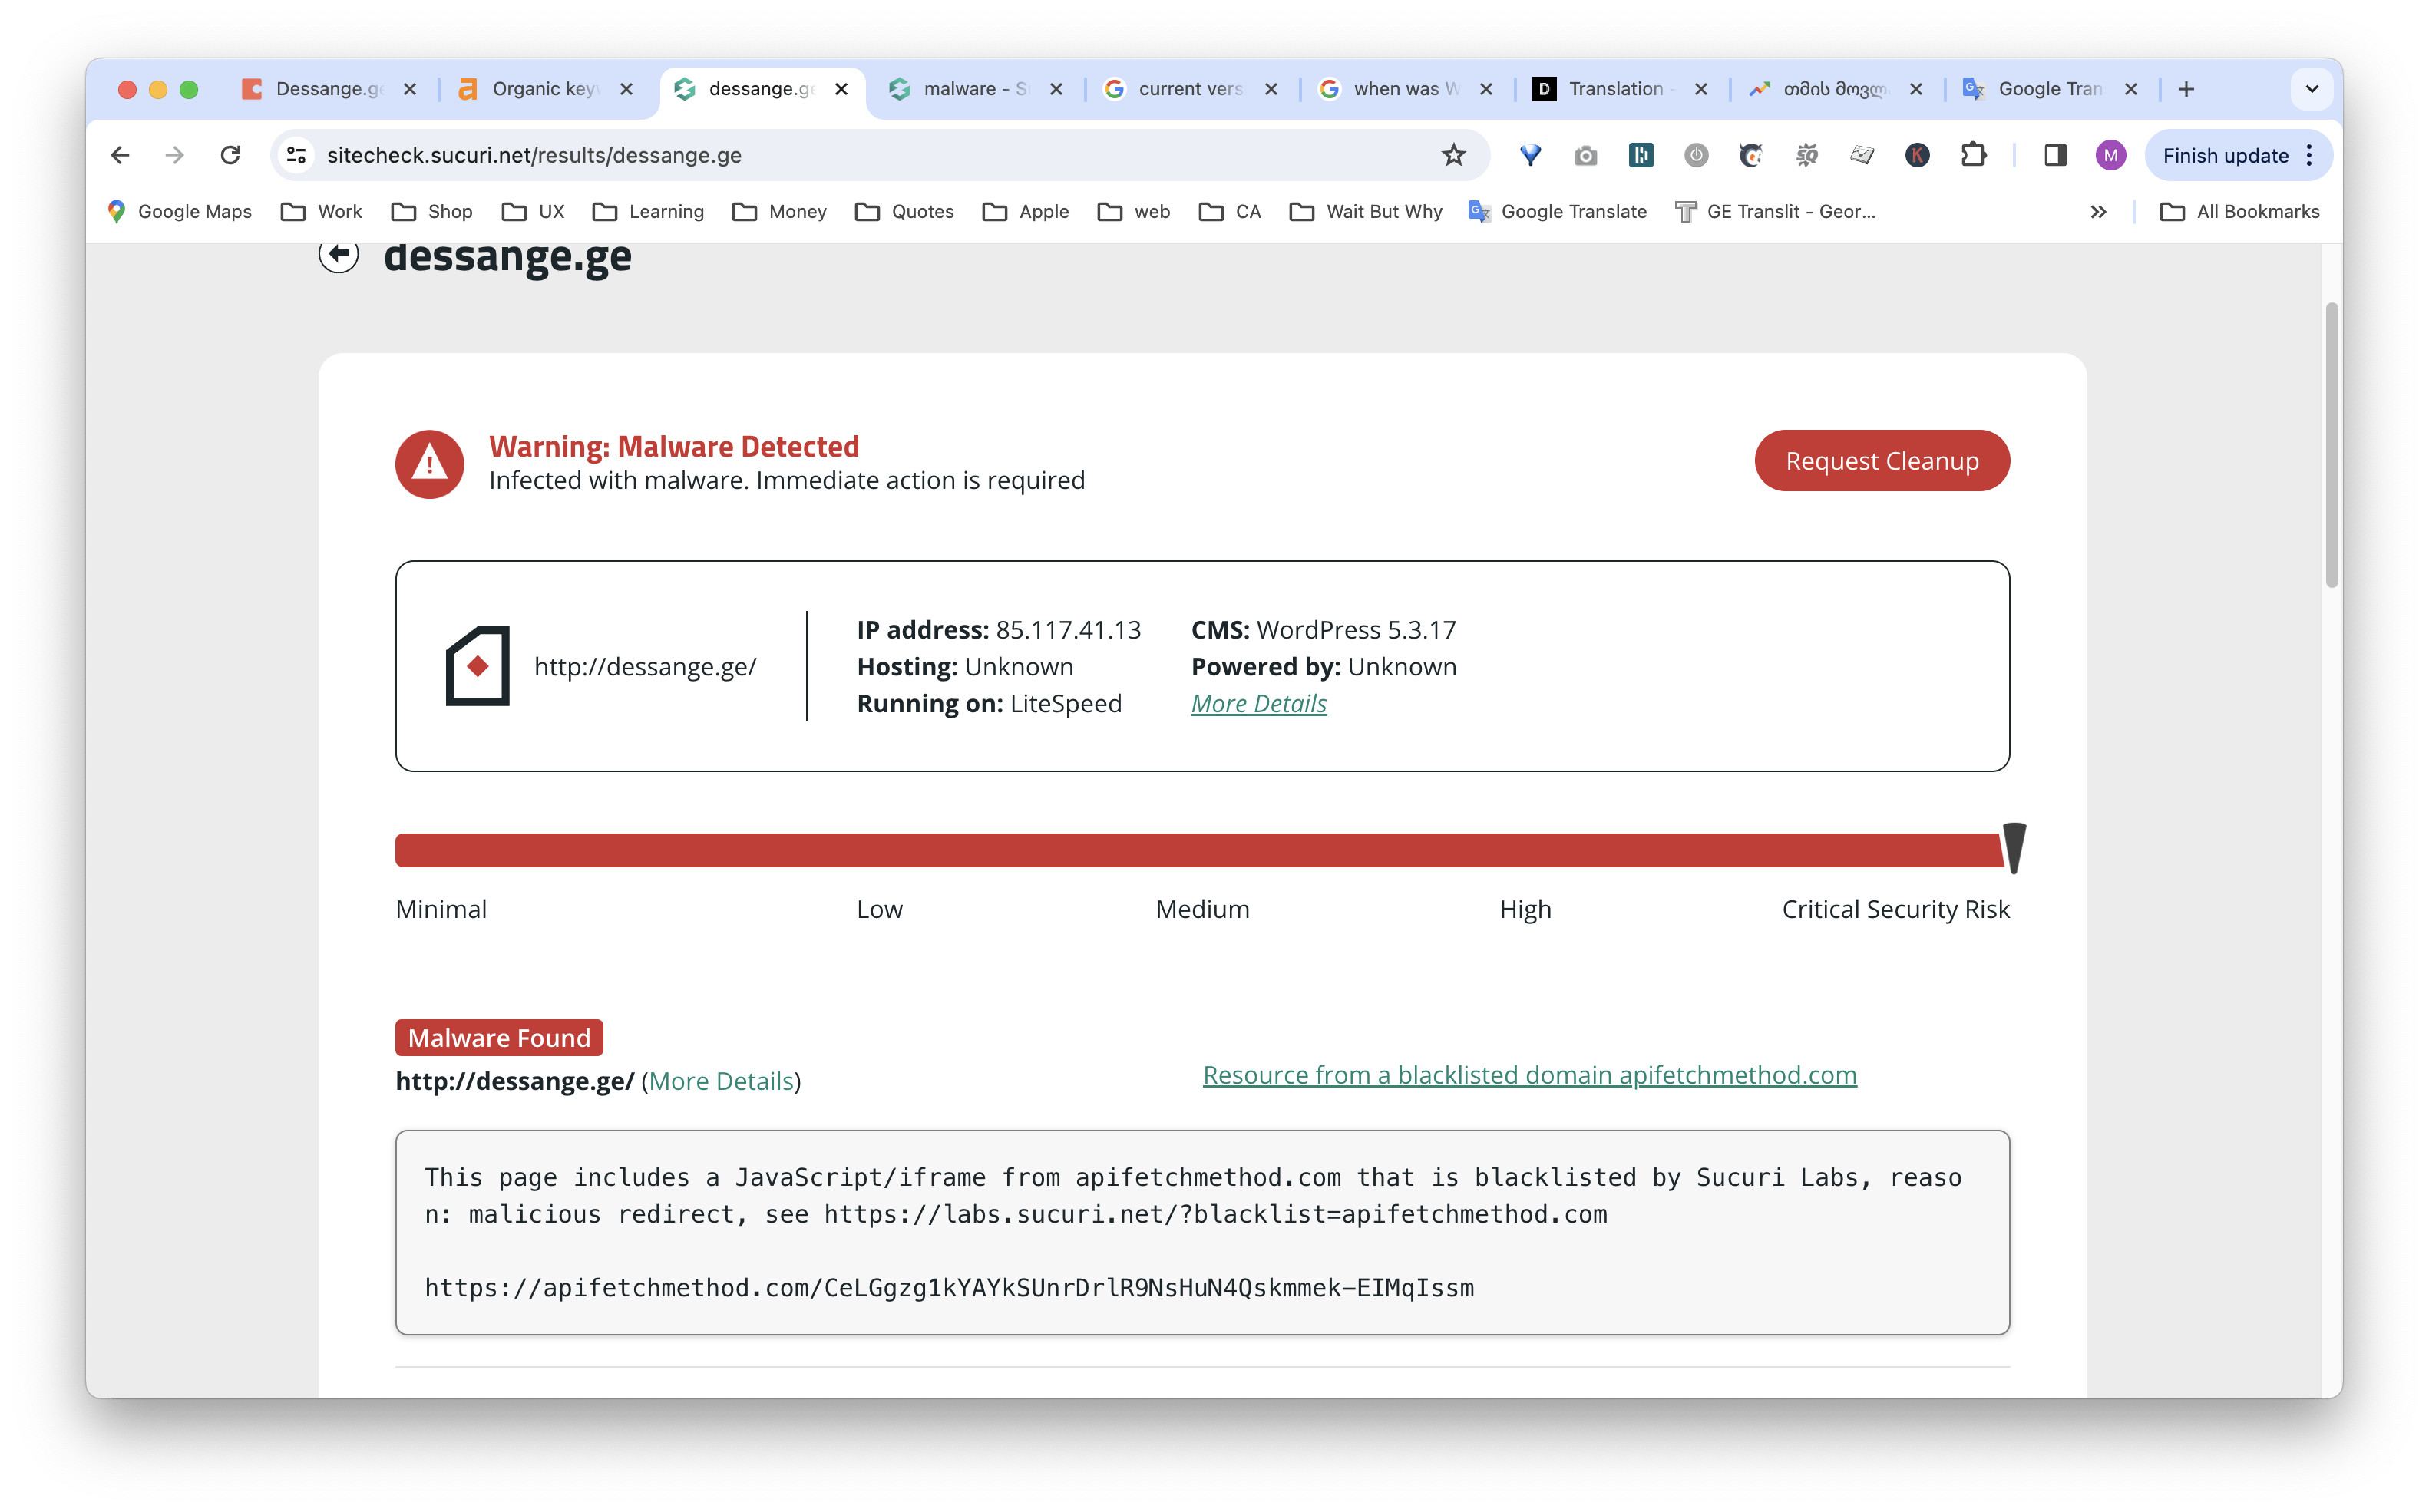Image resolution: width=2429 pixels, height=1512 pixels.
Task: Switch to the Organic keywords tab
Action: tap(544, 89)
